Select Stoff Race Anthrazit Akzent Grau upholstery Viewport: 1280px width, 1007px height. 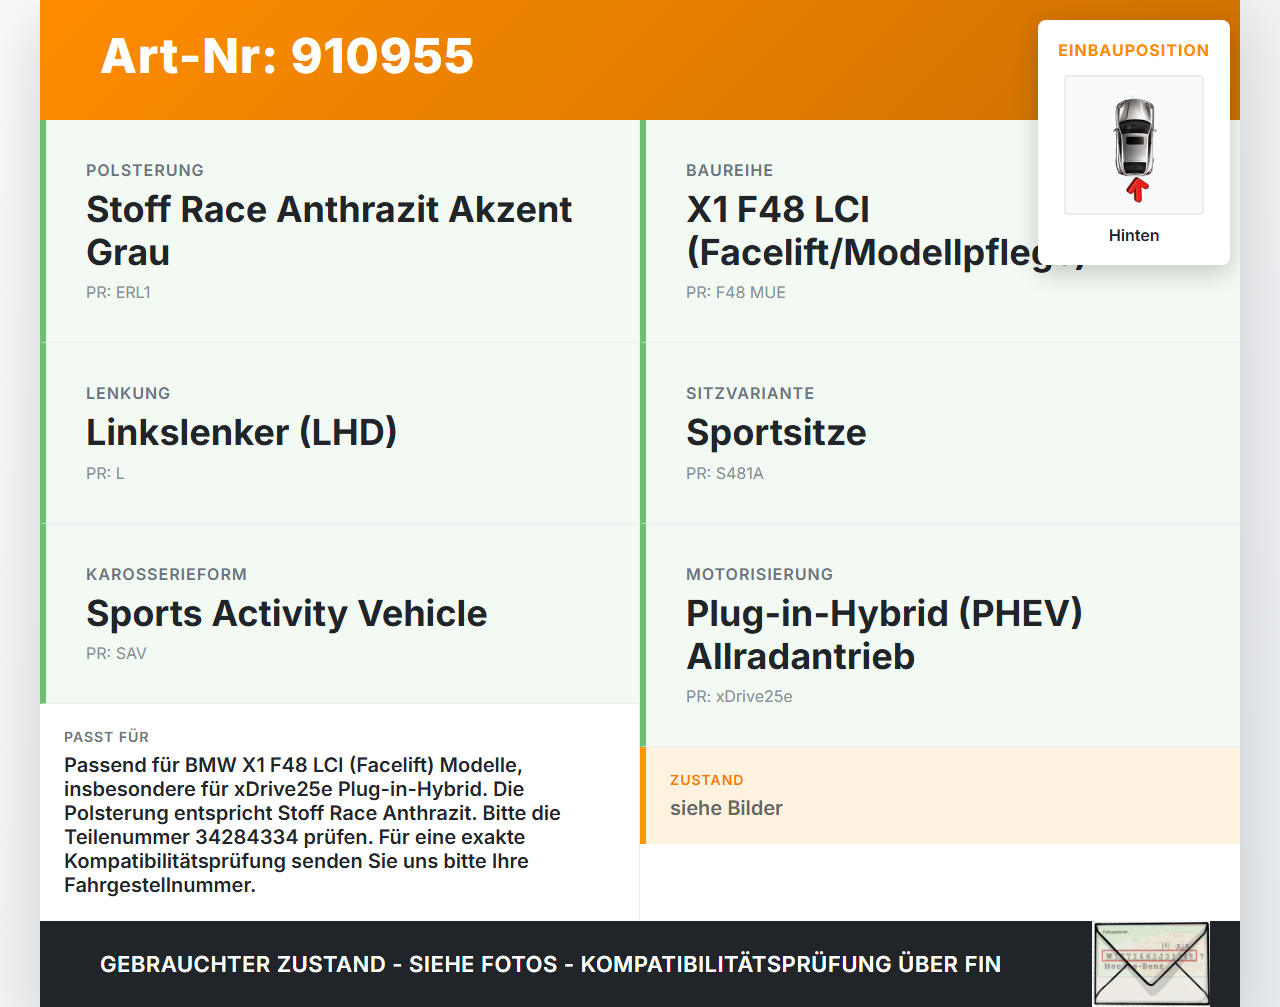(x=329, y=231)
